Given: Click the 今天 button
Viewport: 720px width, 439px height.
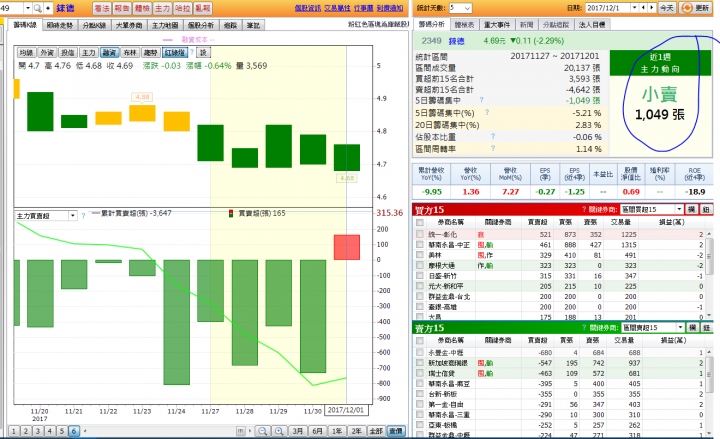Looking at the screenshot, I should pyautogui.click(x=667, y=8).
